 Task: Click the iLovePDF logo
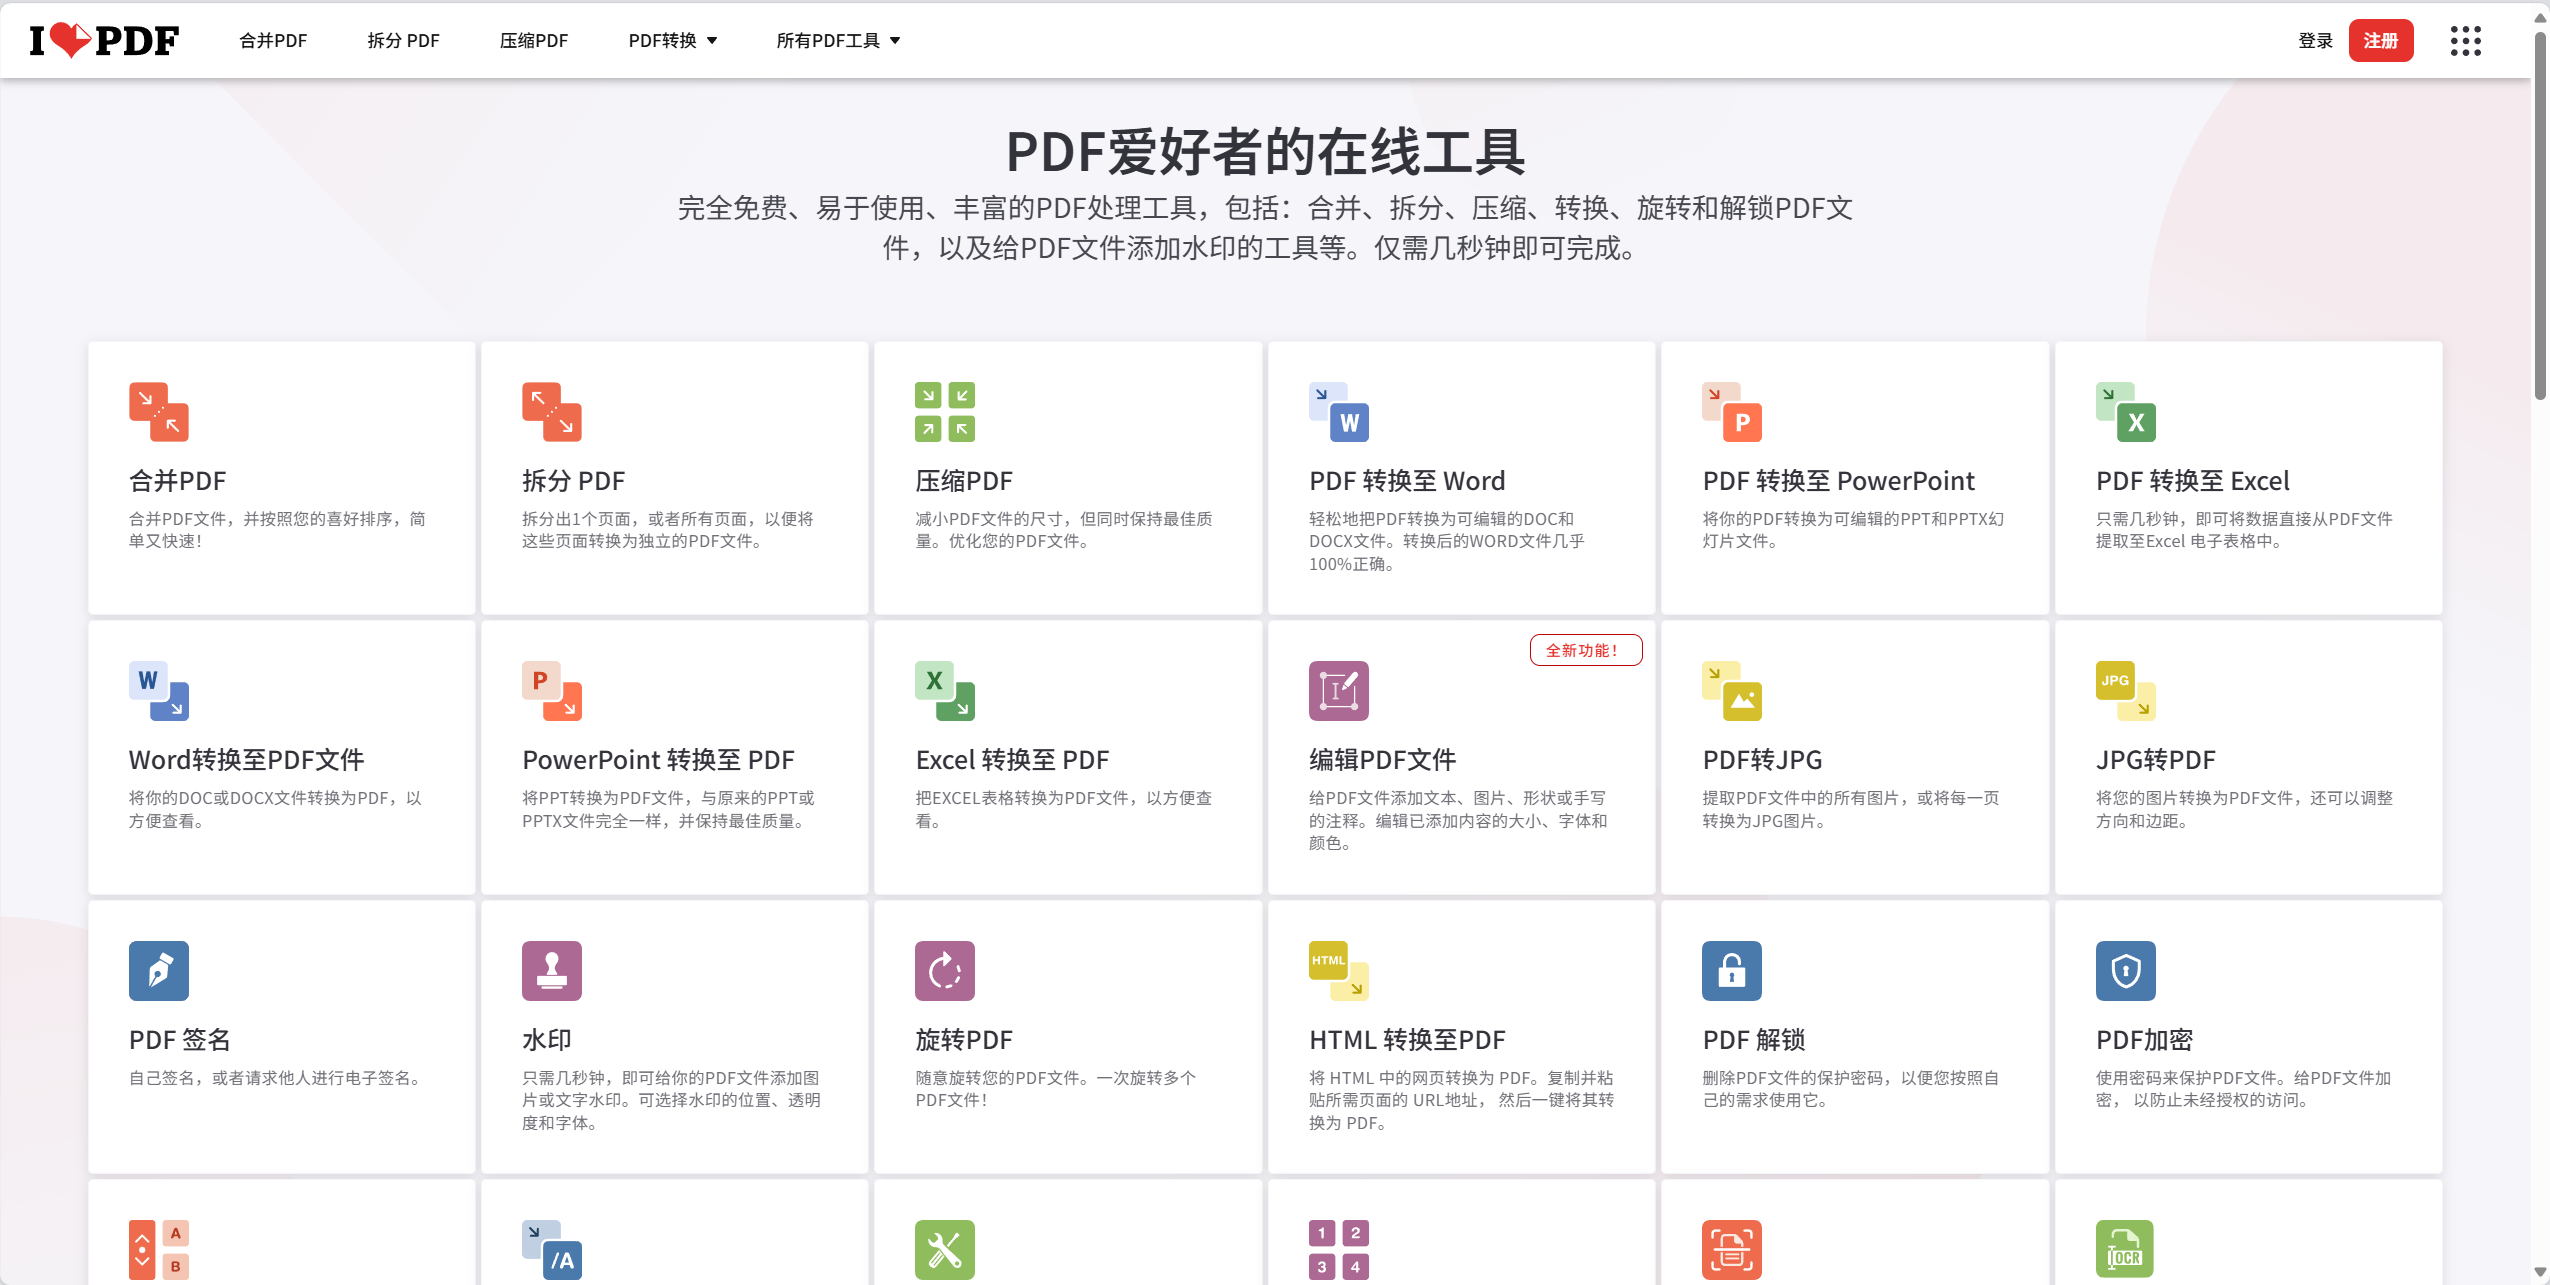(x=104, y=40)
